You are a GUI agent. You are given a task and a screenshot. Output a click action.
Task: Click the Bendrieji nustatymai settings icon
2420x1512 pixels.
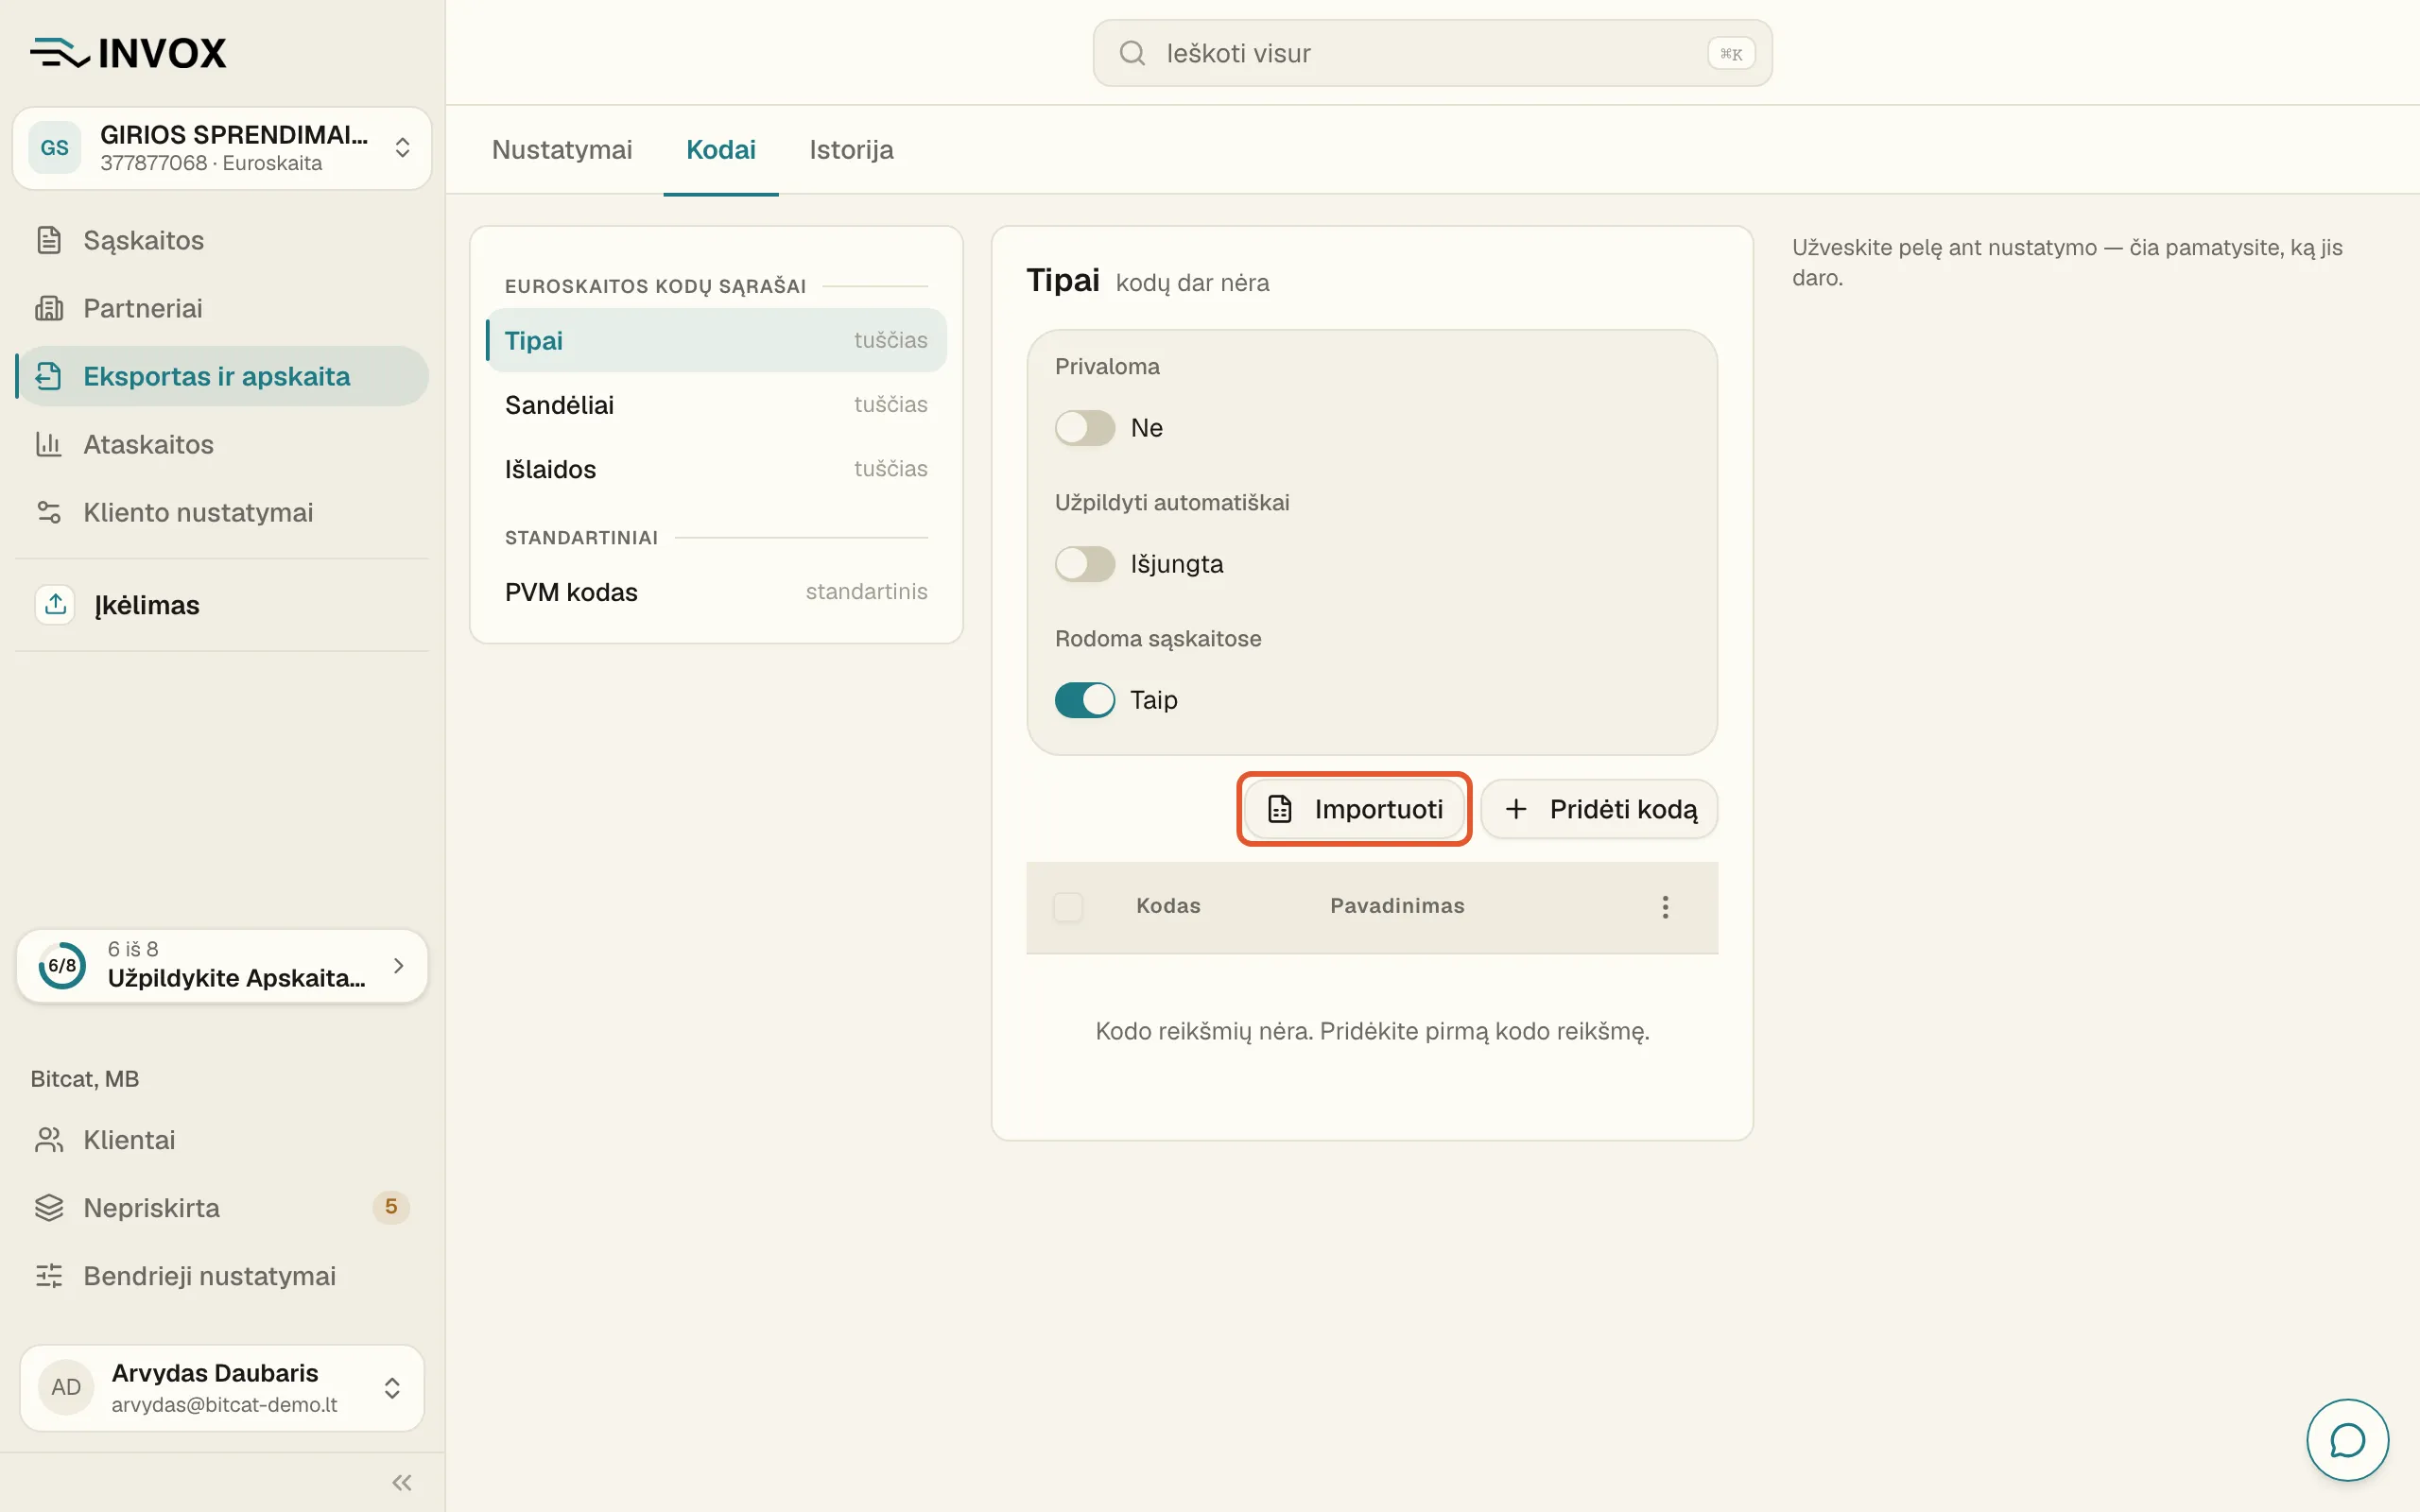[49, 1276]
